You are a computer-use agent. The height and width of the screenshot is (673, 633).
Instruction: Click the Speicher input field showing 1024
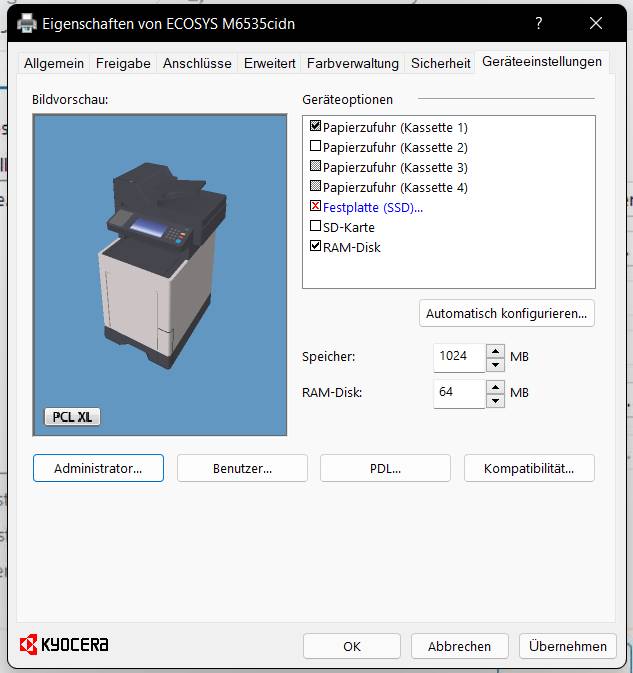(x=460, y=357)
